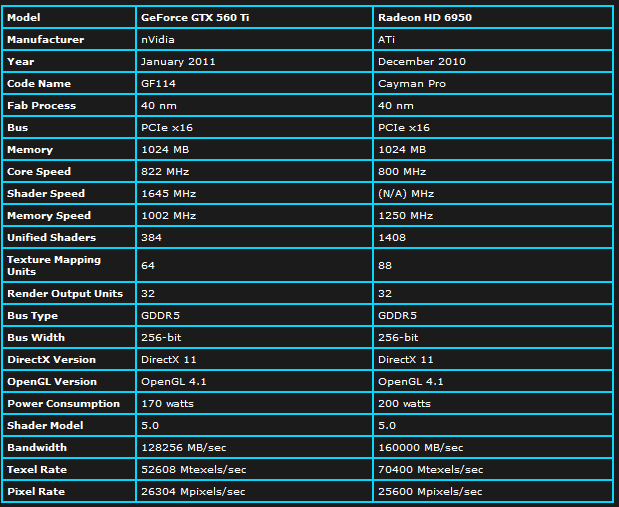Click the 'Bus Type' row label
Screen dimensions: 619x507
tap(32, 315)
